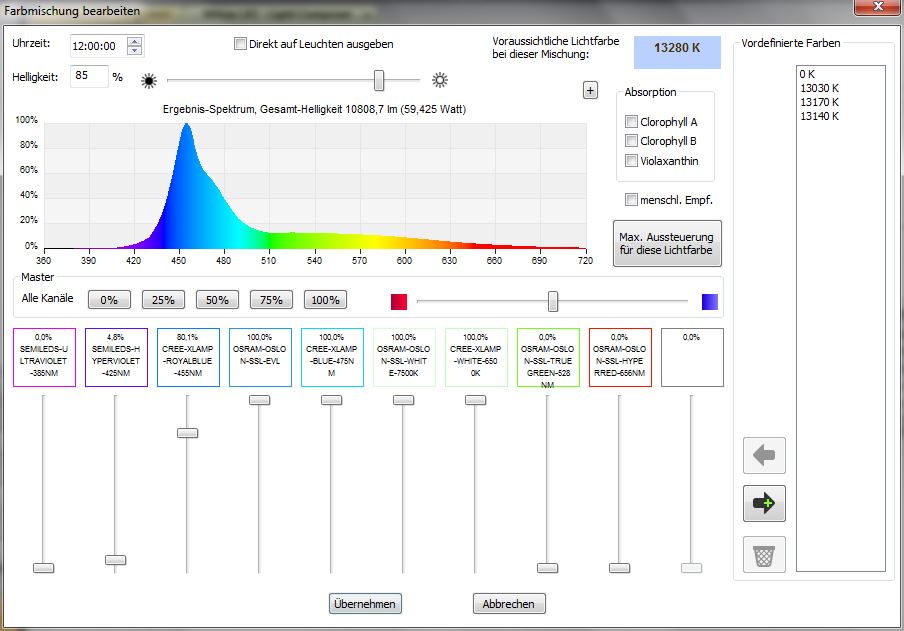This screenshot has width=904, height=631.
Task: Click the green plus arrow add-color icon
Action: click(x=764, y=504)
